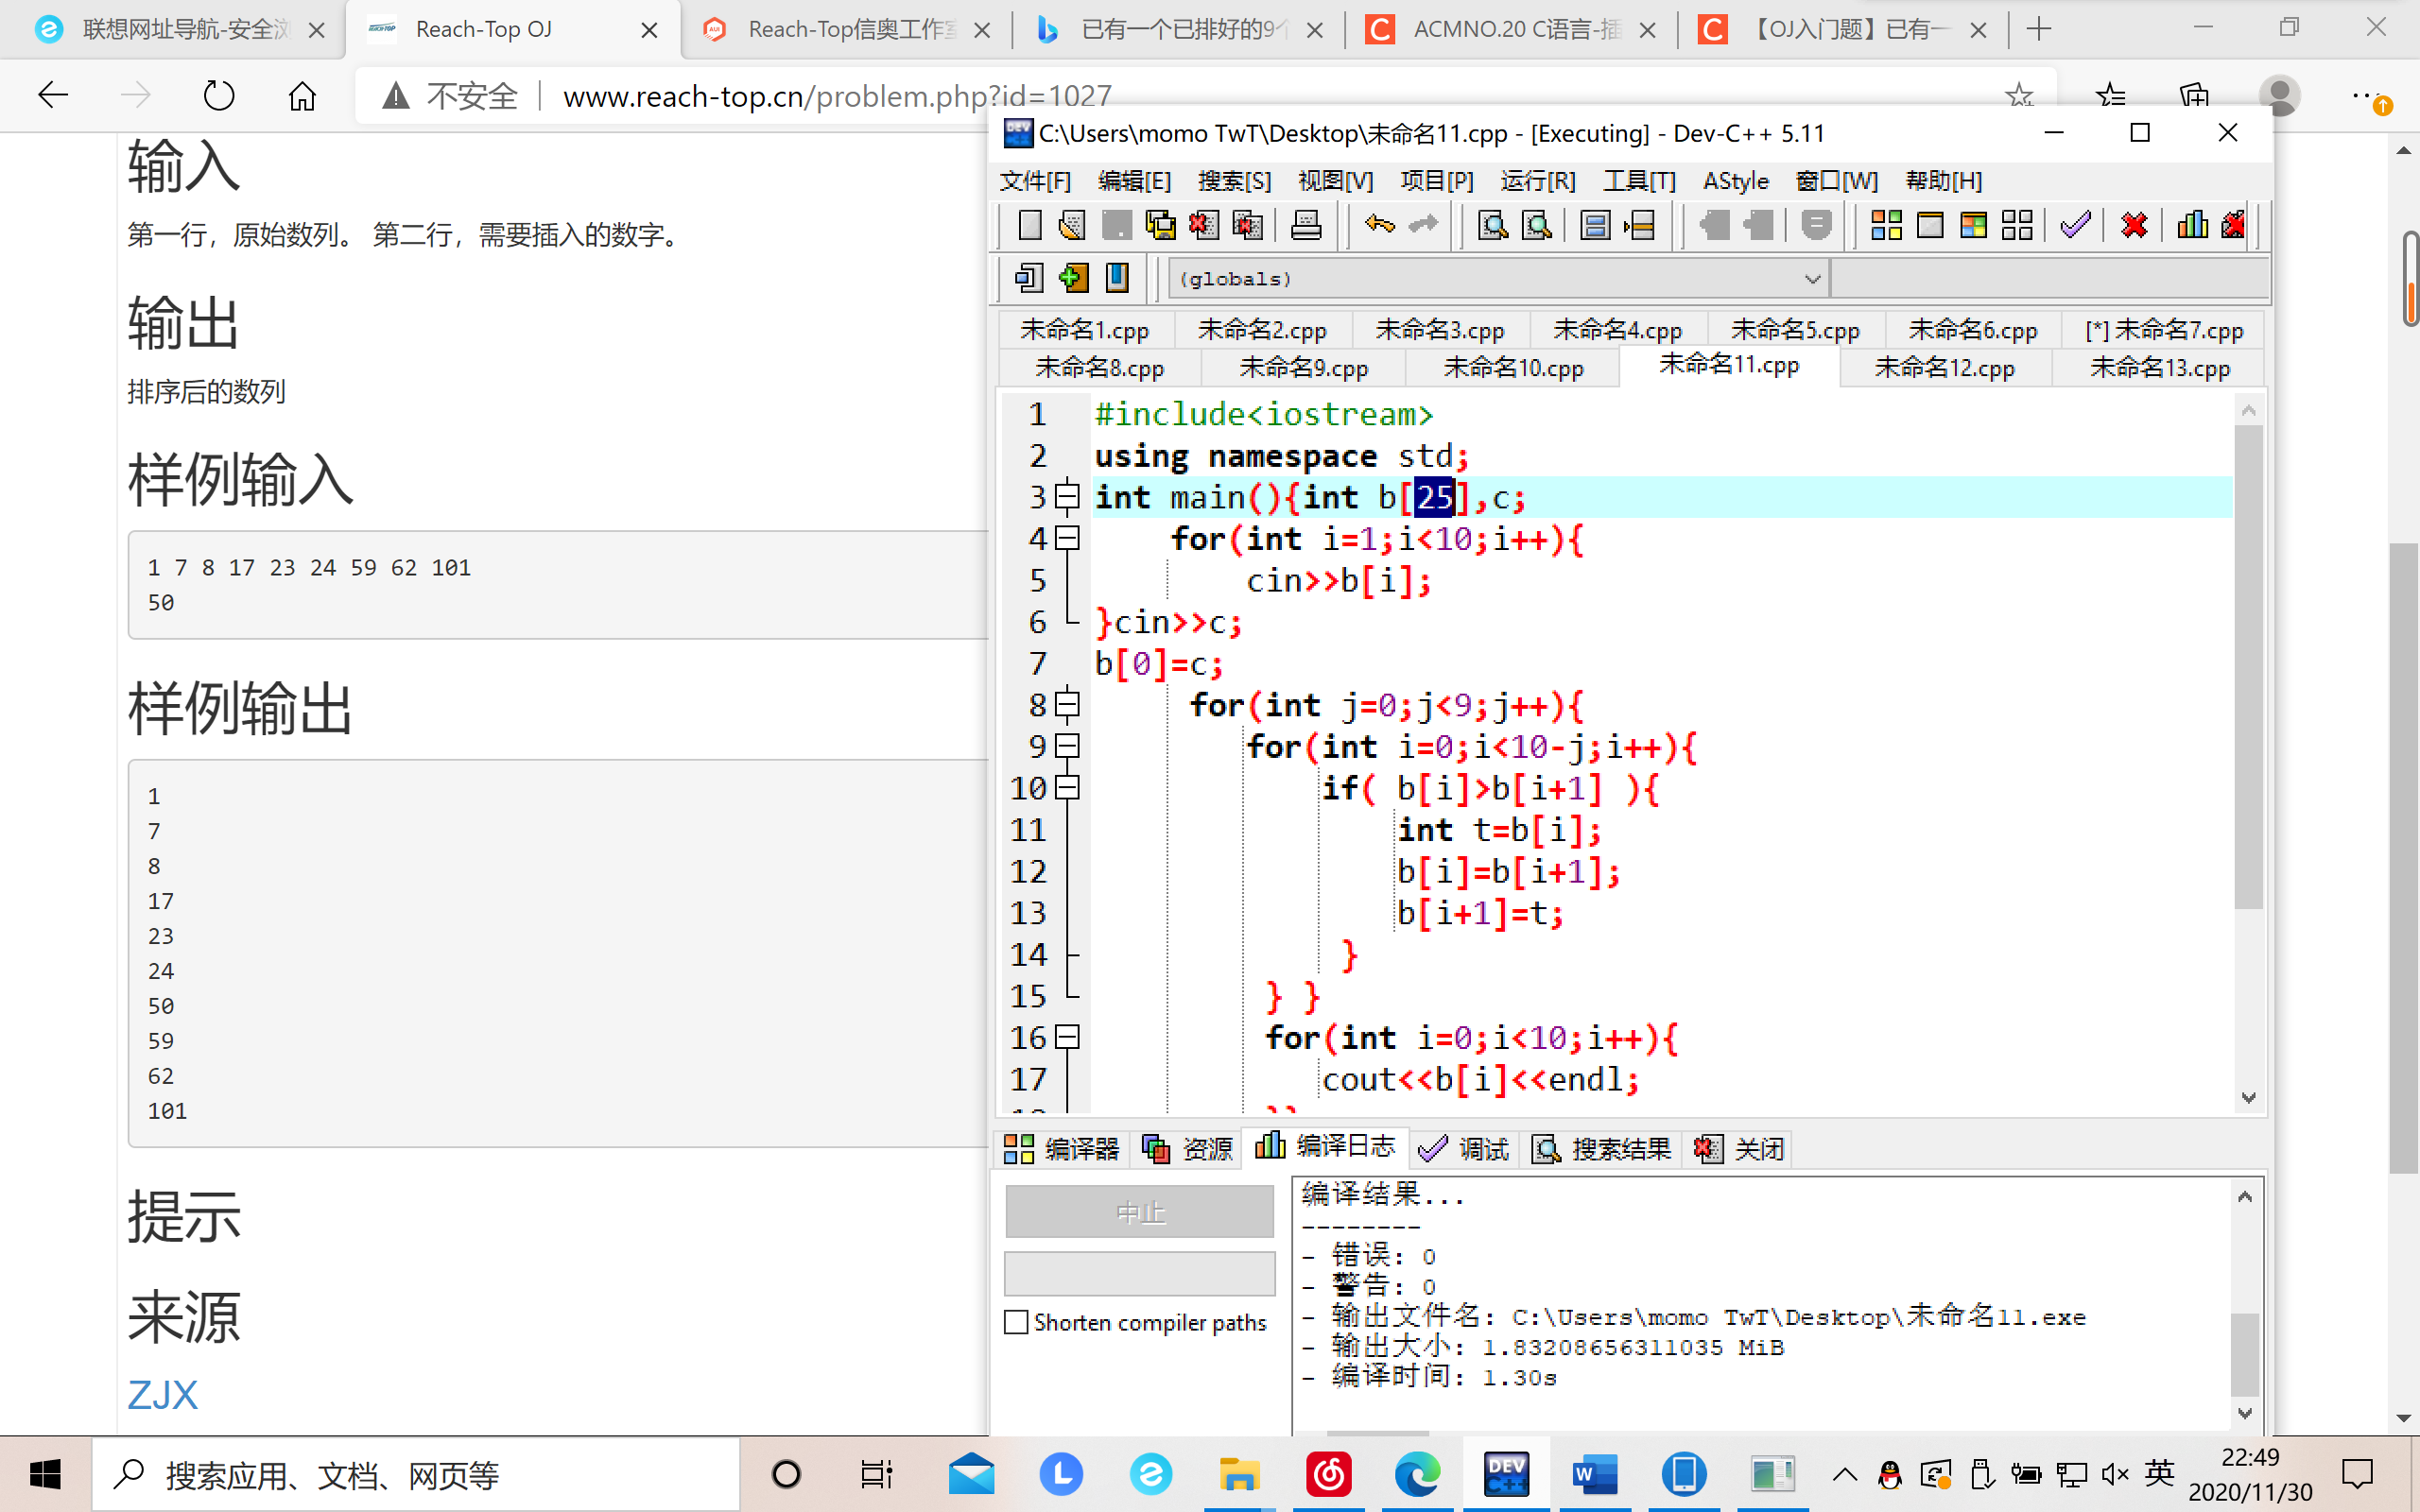Click the Debug checkmark icon

2075,225
